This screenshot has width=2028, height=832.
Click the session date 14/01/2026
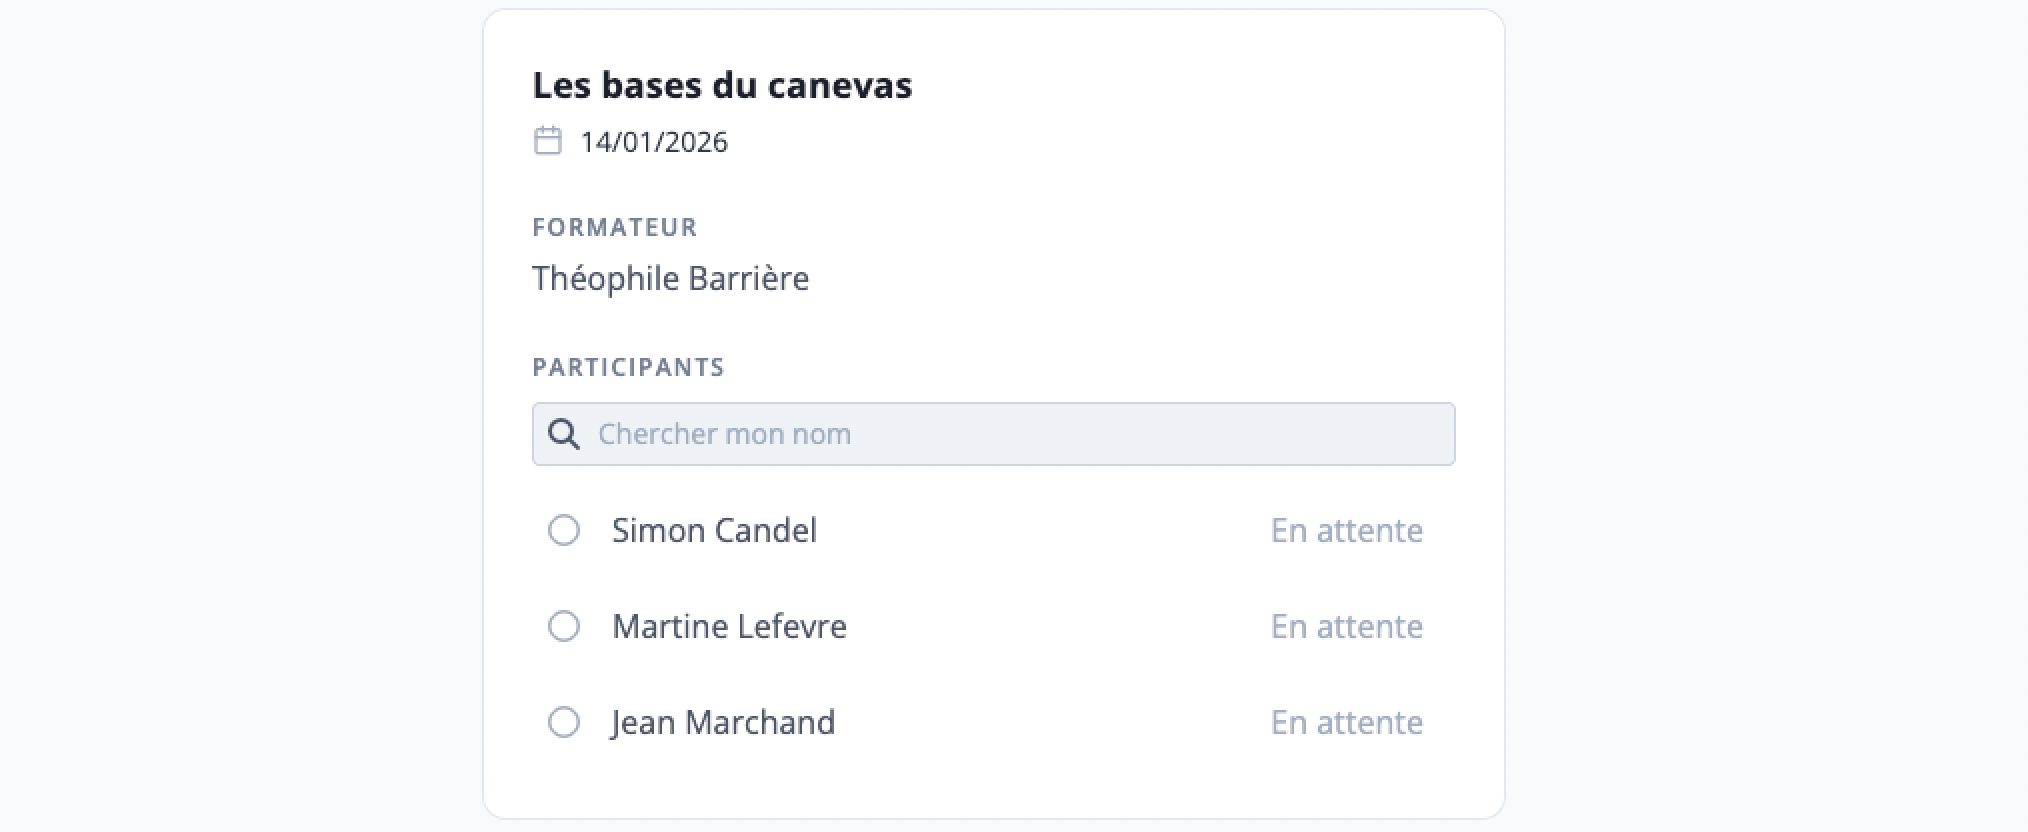coord(654,142)
